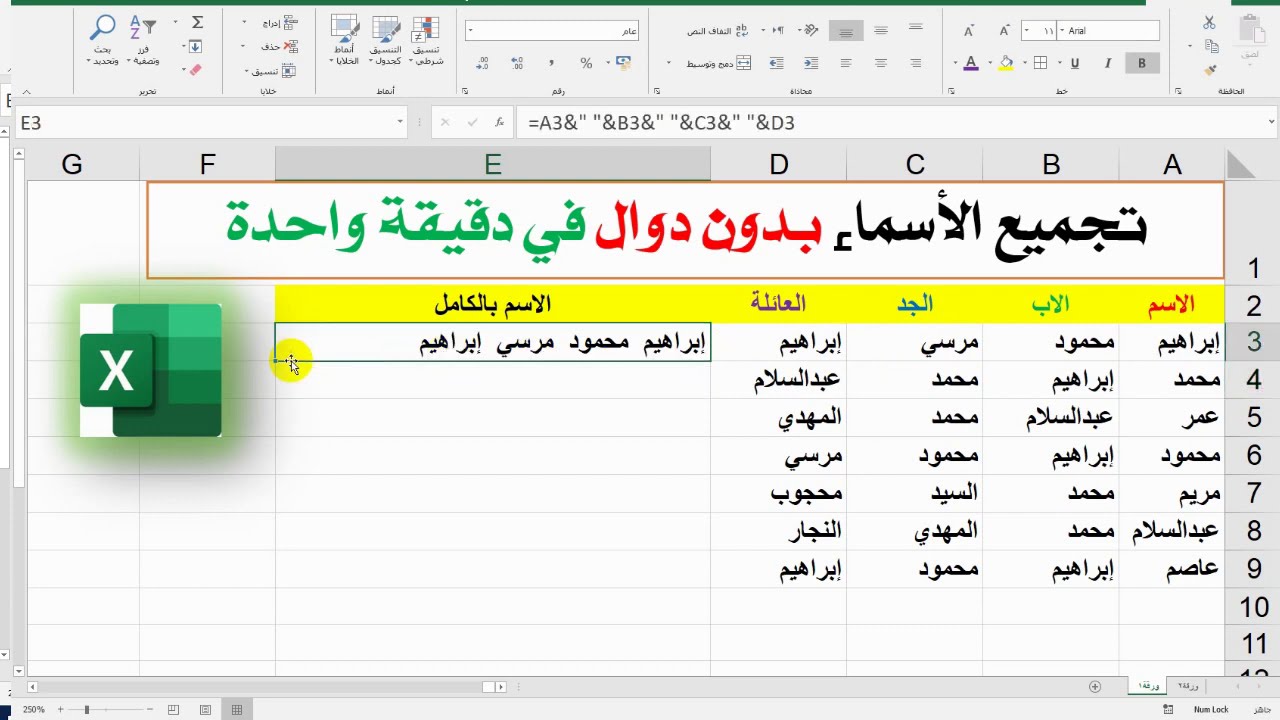1280x720 pixels.
Task: Toggle bottom vertical alignment
Action: tap(846, 31)
